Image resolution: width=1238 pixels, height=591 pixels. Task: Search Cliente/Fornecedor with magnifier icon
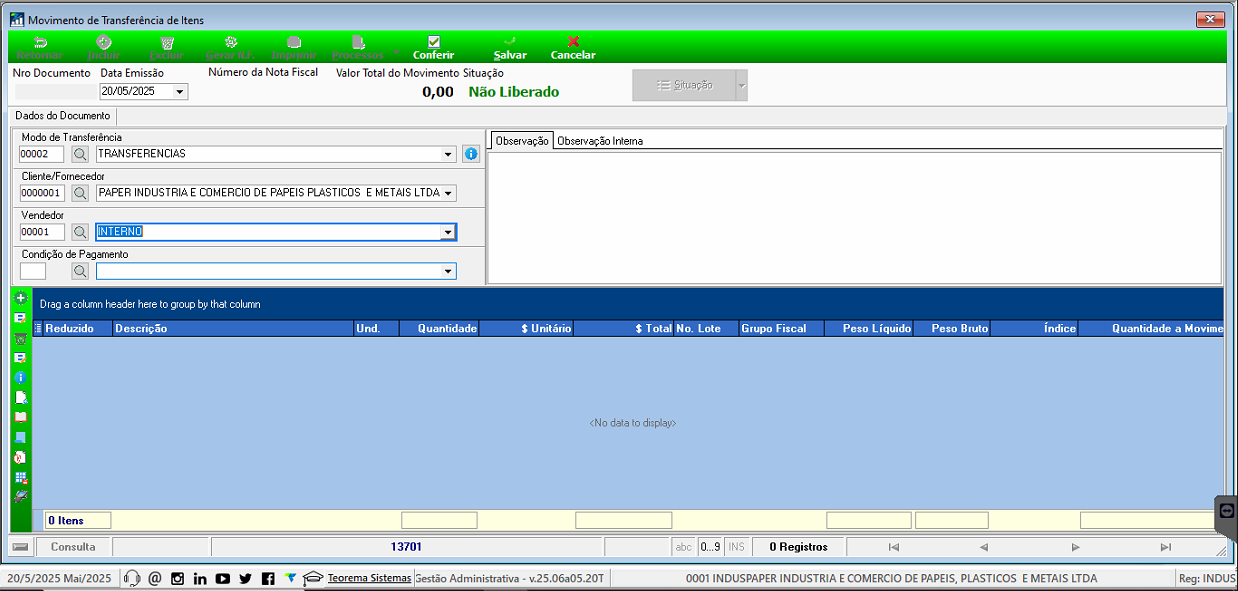[80, 193]
